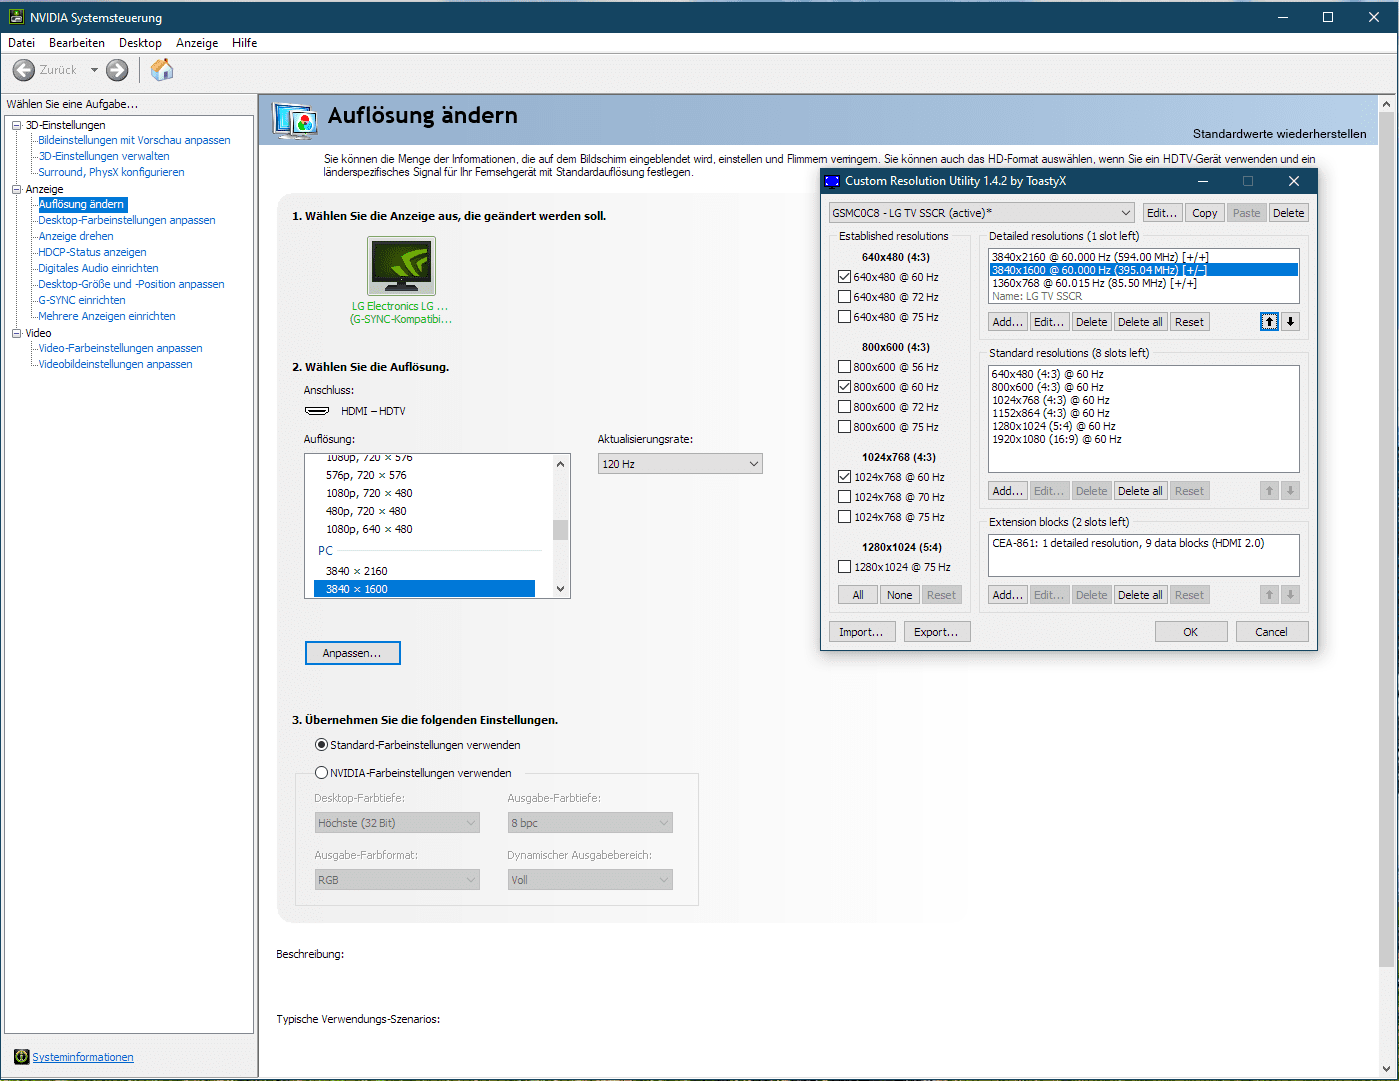This screenshot has height=1081, width=1399.
Task: Enable 640x480 @ 75 Hz checkbox
Action: 845,317
